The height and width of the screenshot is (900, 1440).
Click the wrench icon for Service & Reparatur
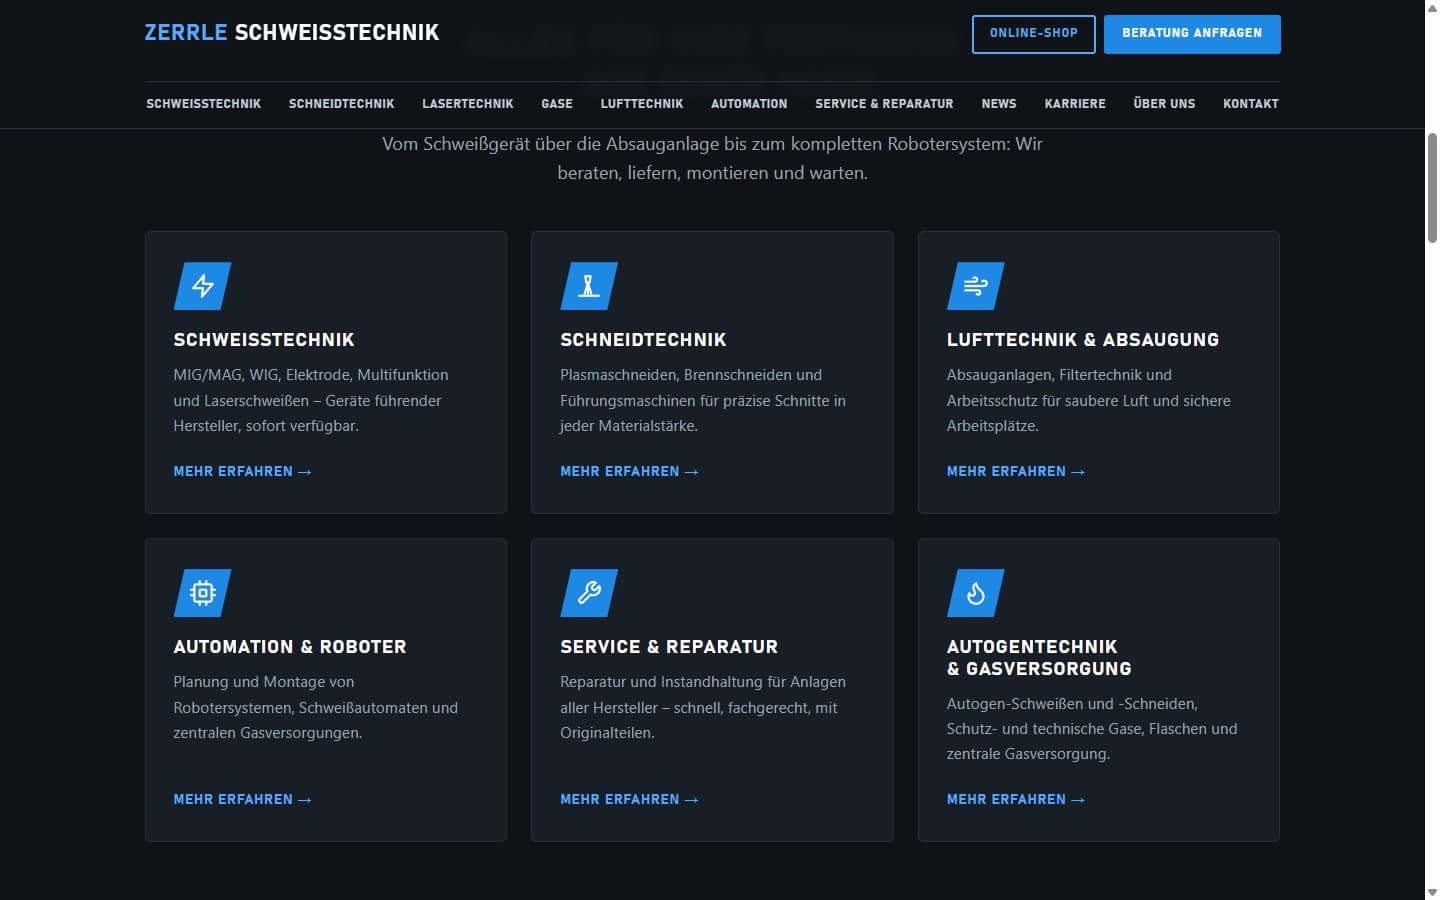pos(589,593)
